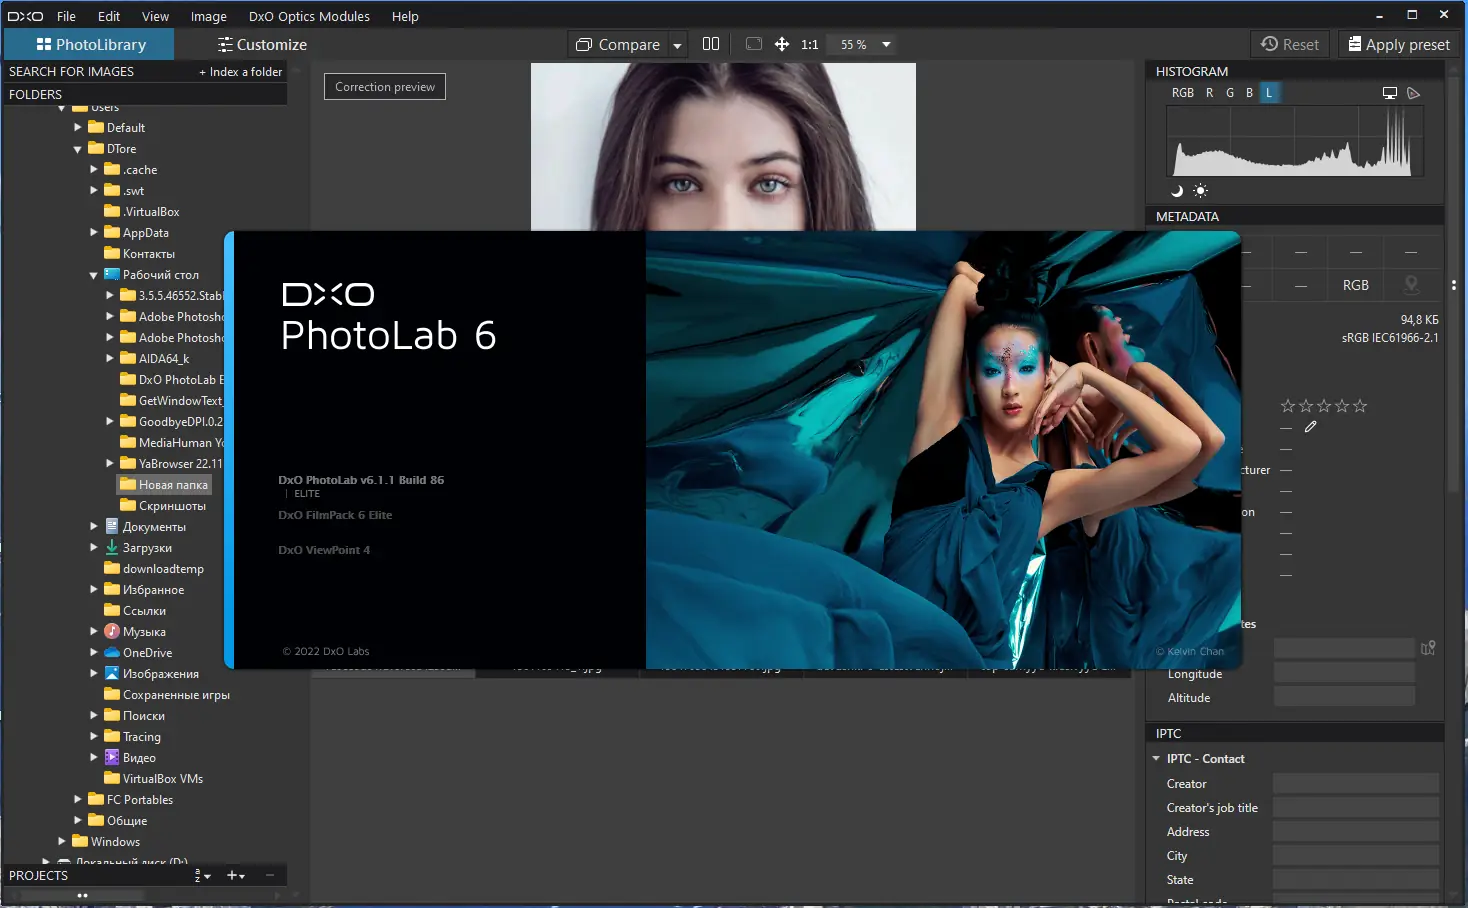
Task: Click the 1:1 zoom button
Action: coord(810,45)
